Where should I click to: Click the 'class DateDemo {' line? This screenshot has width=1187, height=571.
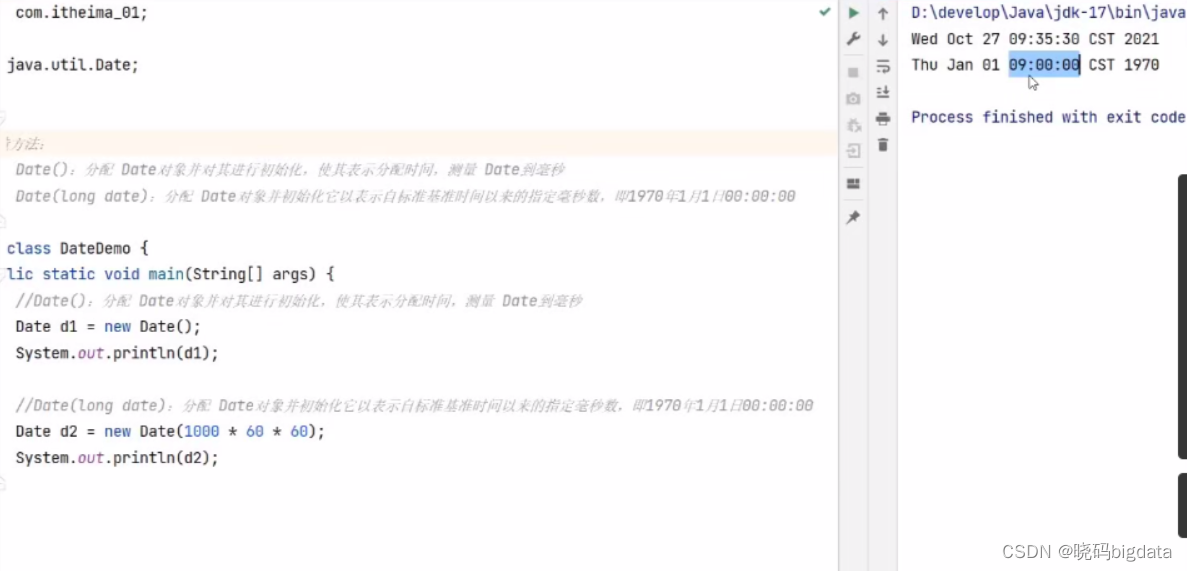(x=77, y=248)
